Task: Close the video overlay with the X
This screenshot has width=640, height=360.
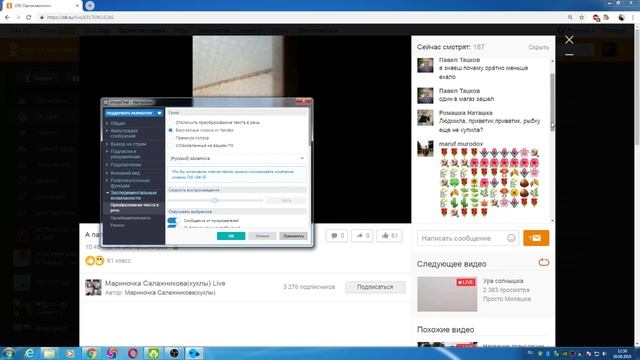Action: click(569, 40)
